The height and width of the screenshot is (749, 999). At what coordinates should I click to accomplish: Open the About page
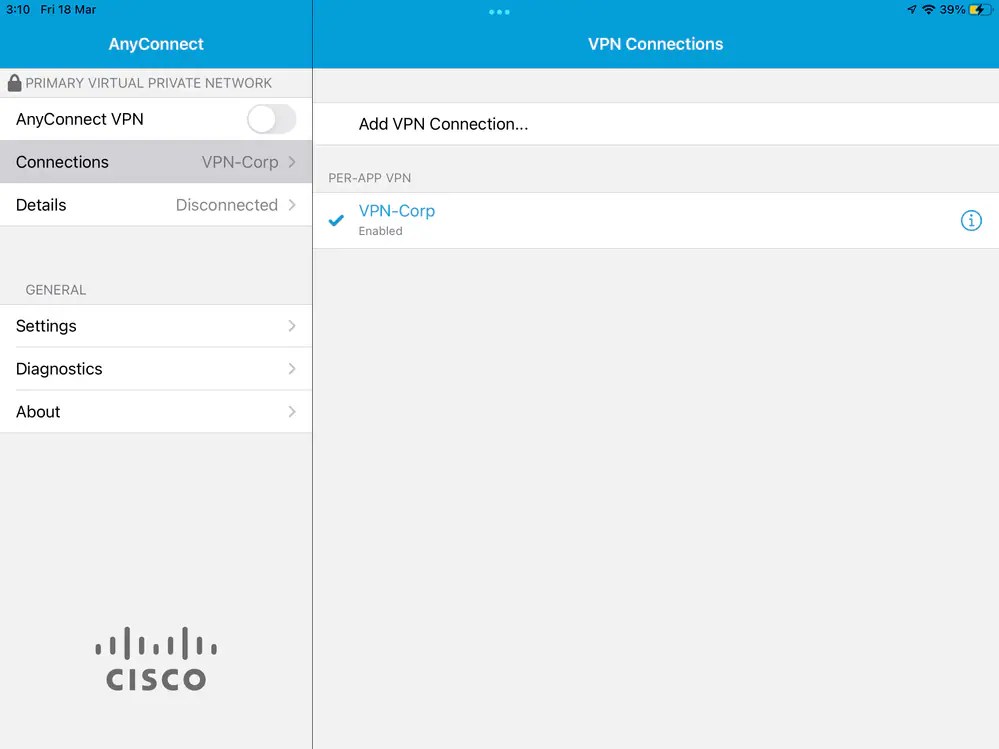[x=155, y=411]
